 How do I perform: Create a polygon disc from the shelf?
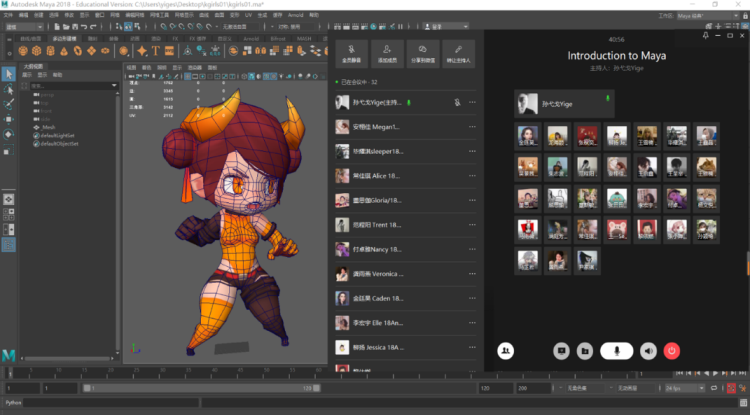(105, 51)
